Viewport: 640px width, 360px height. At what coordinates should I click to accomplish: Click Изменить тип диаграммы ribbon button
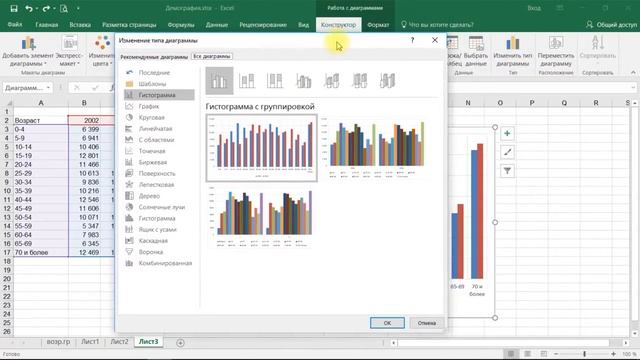pos(513,51)
